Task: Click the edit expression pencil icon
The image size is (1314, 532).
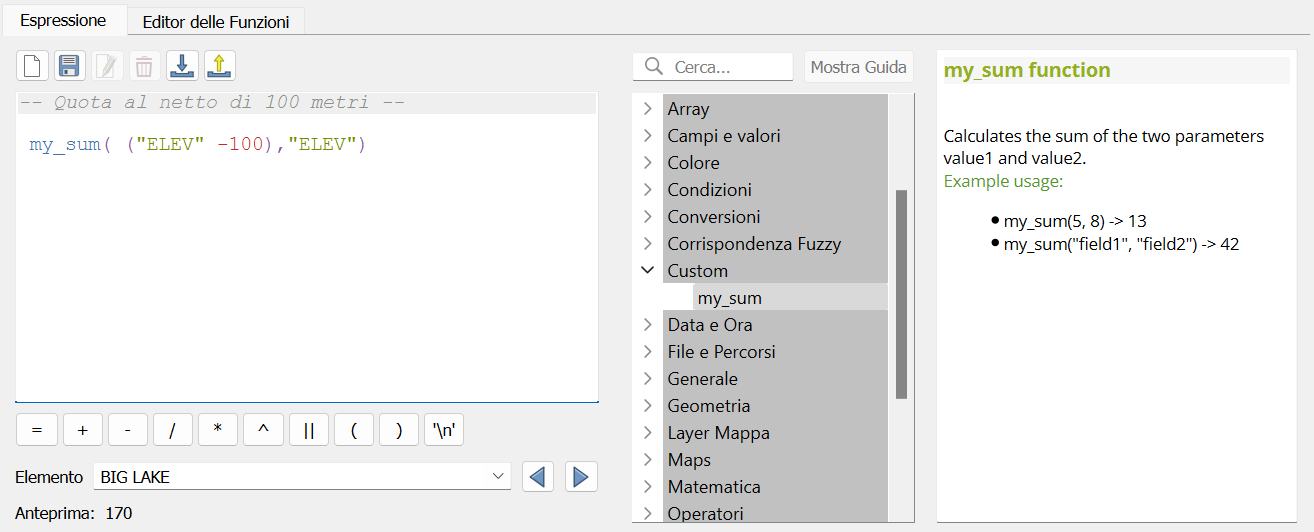Action: pos(107,67)
